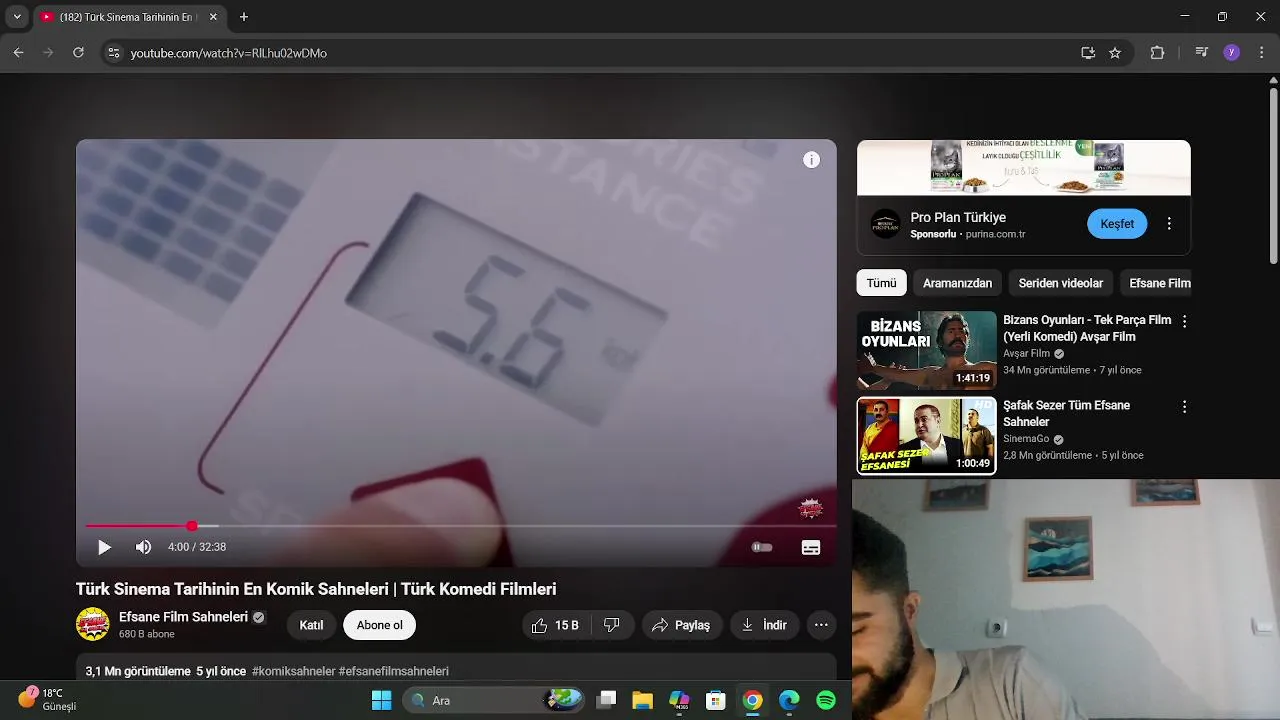
Task: Select the Seriden videolar filter chip
Action: [x=1061, y=283]
